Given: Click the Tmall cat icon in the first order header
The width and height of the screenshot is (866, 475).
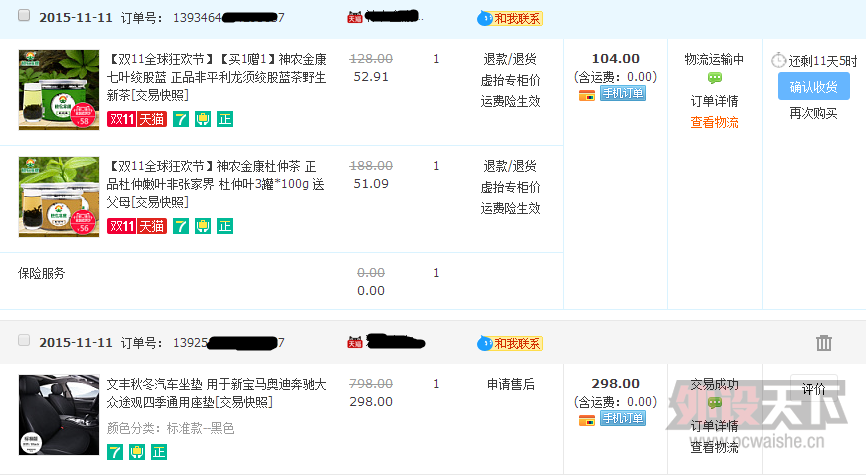Looking at the screenshot, I should [x=355, y=18].
